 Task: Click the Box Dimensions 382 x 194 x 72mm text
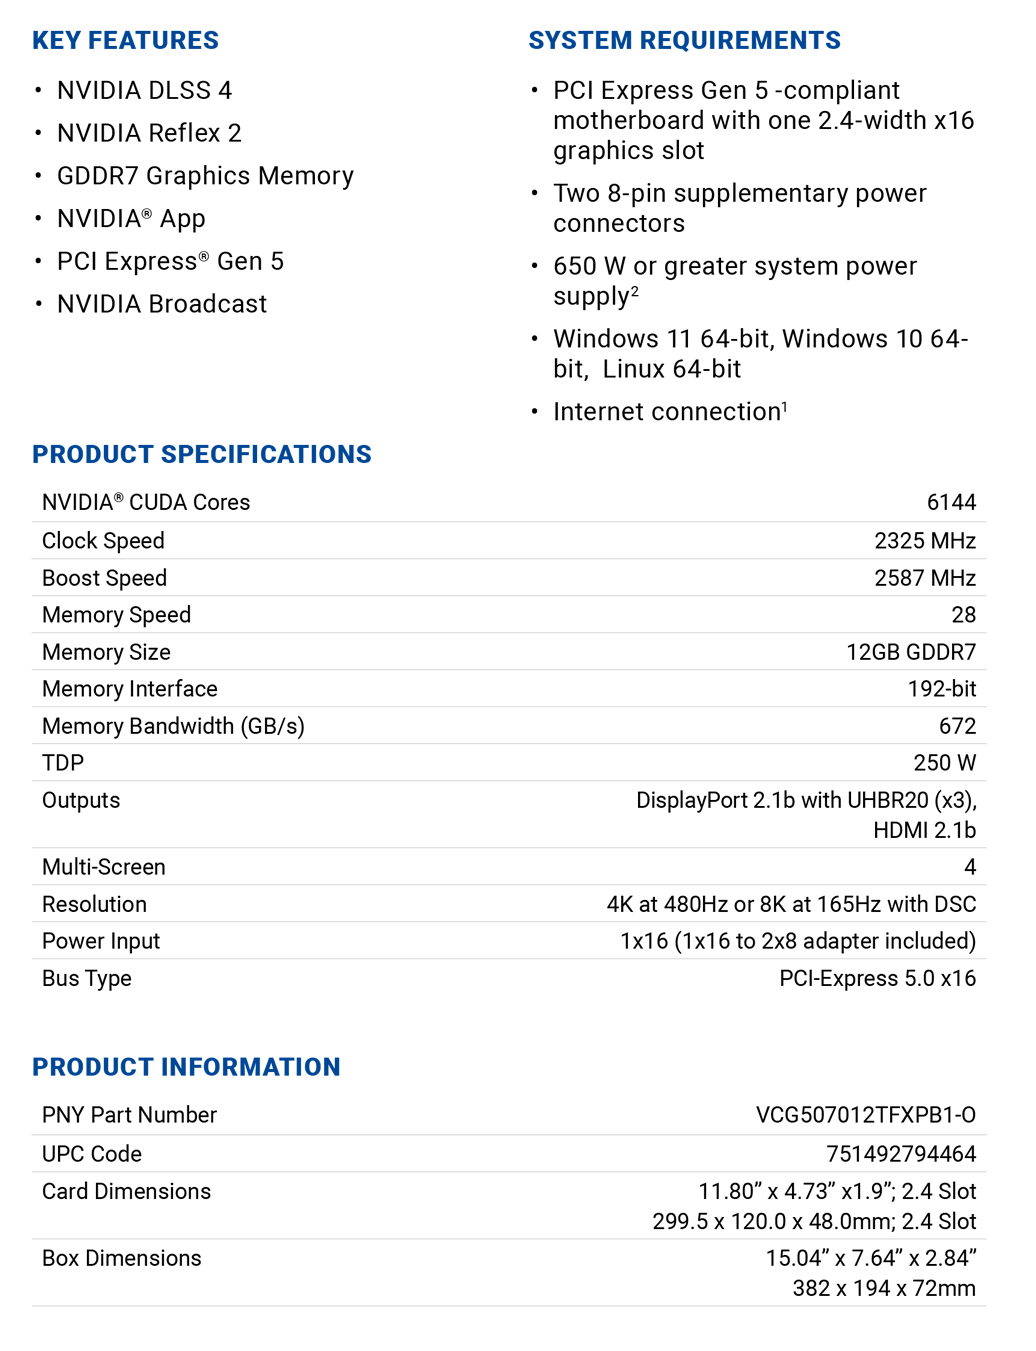(884, 1288)
